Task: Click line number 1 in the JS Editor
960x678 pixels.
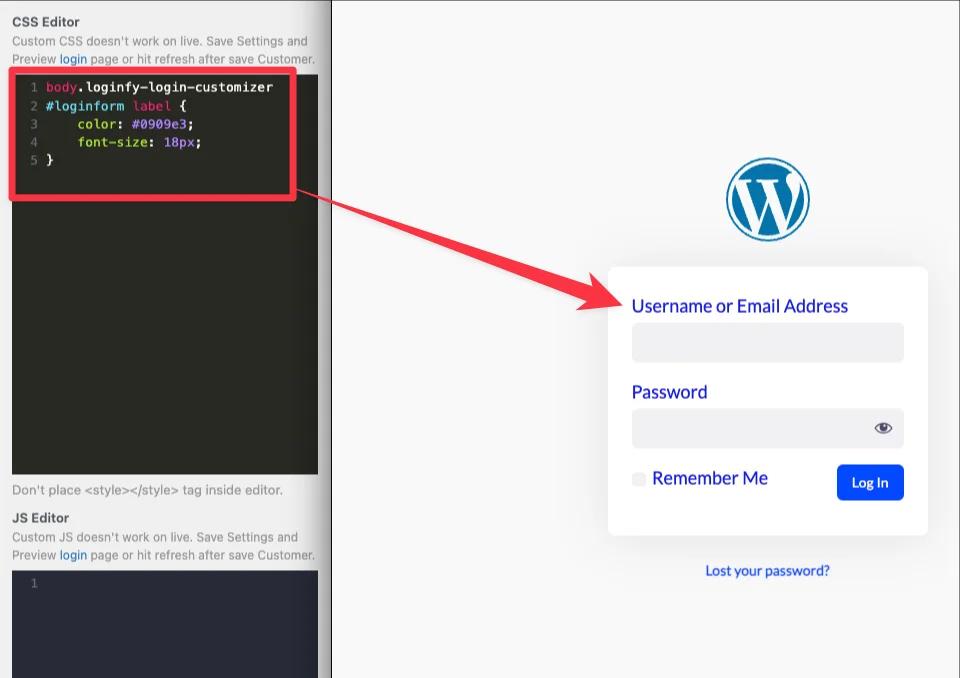Action: tap(34, 584)
